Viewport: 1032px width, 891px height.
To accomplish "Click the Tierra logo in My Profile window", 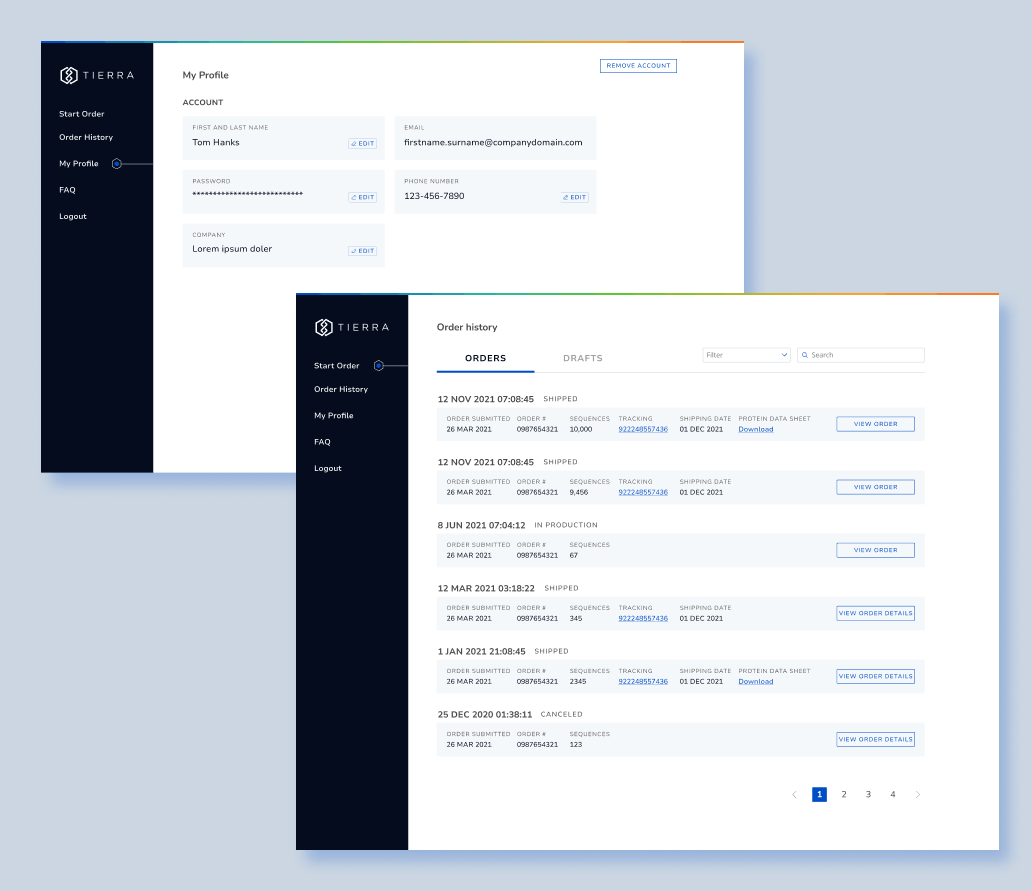I will pos(97,75).
